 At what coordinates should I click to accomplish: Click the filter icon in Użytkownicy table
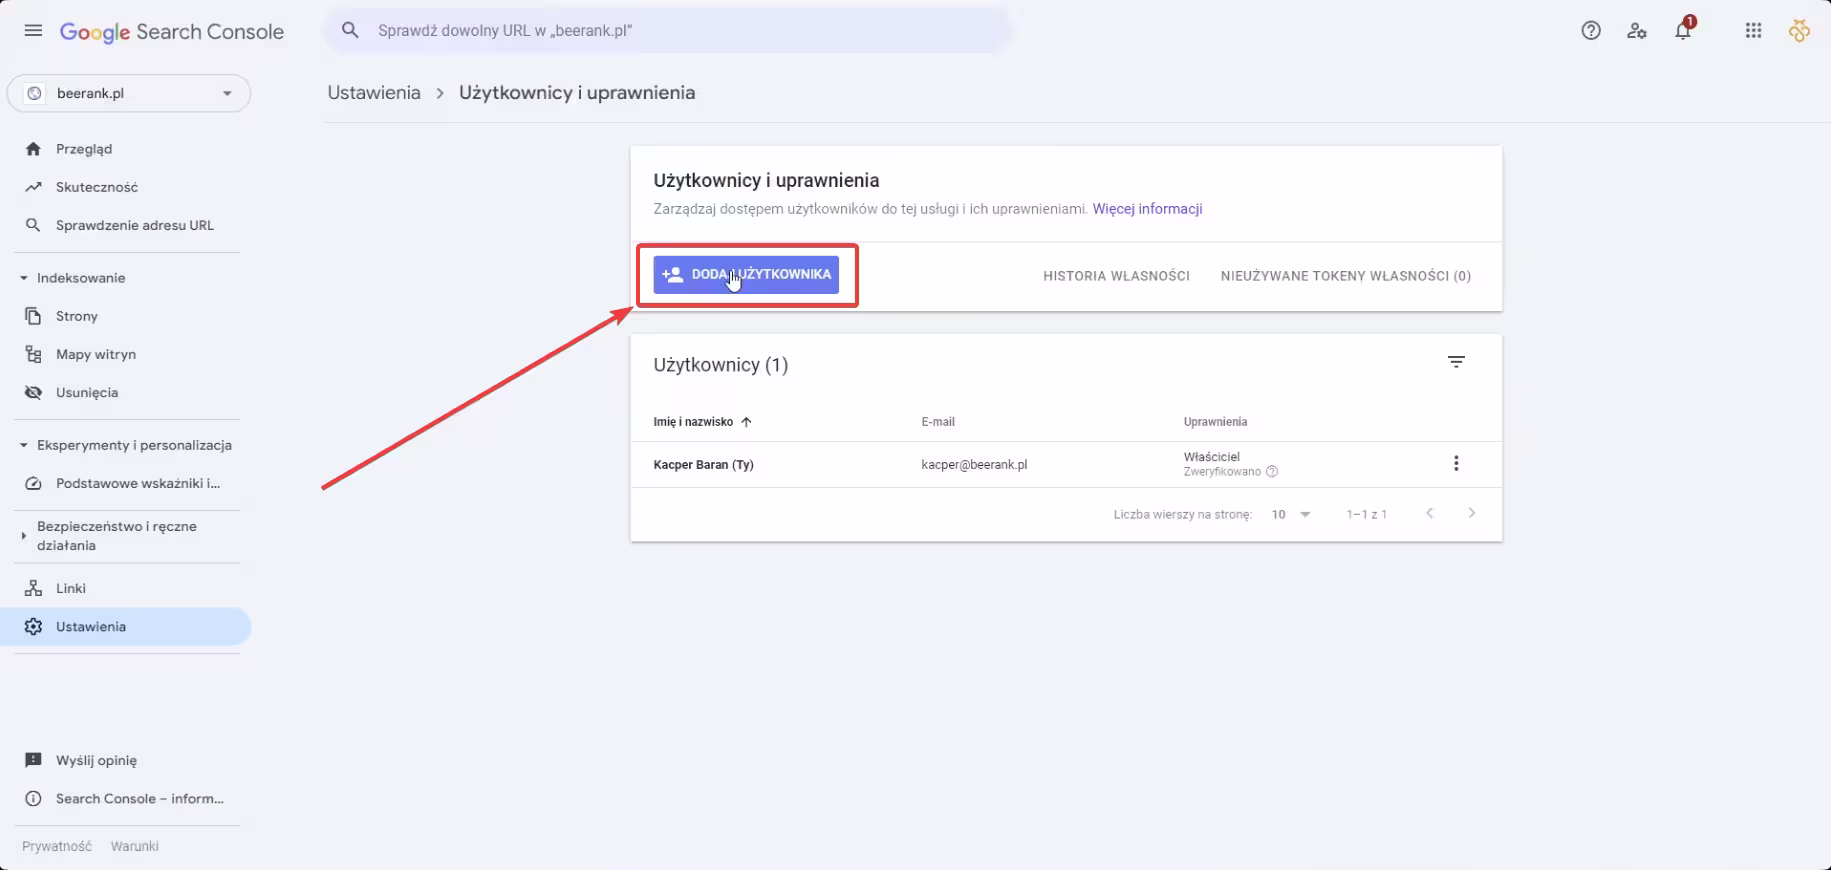point(1456,362)
